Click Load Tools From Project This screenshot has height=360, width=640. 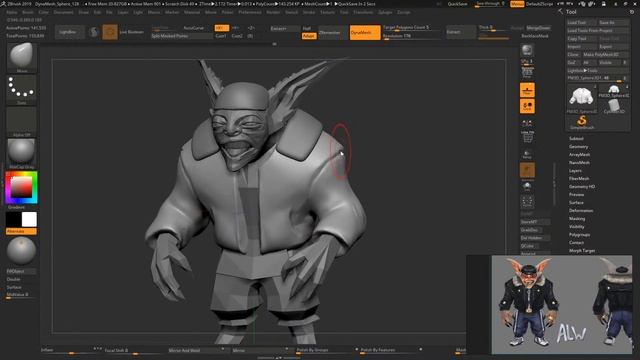point(597,31)
